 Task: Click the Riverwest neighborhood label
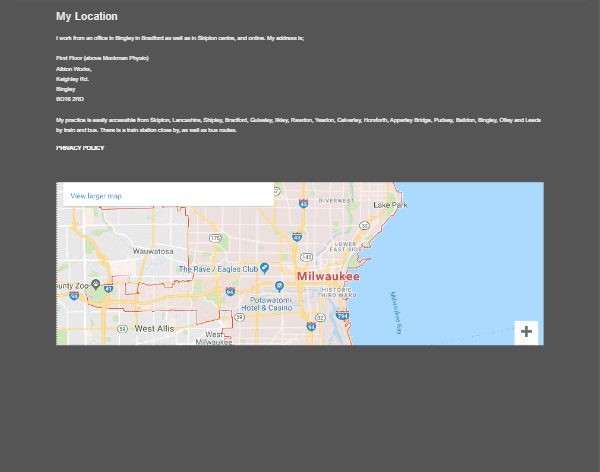click(337, 201)
